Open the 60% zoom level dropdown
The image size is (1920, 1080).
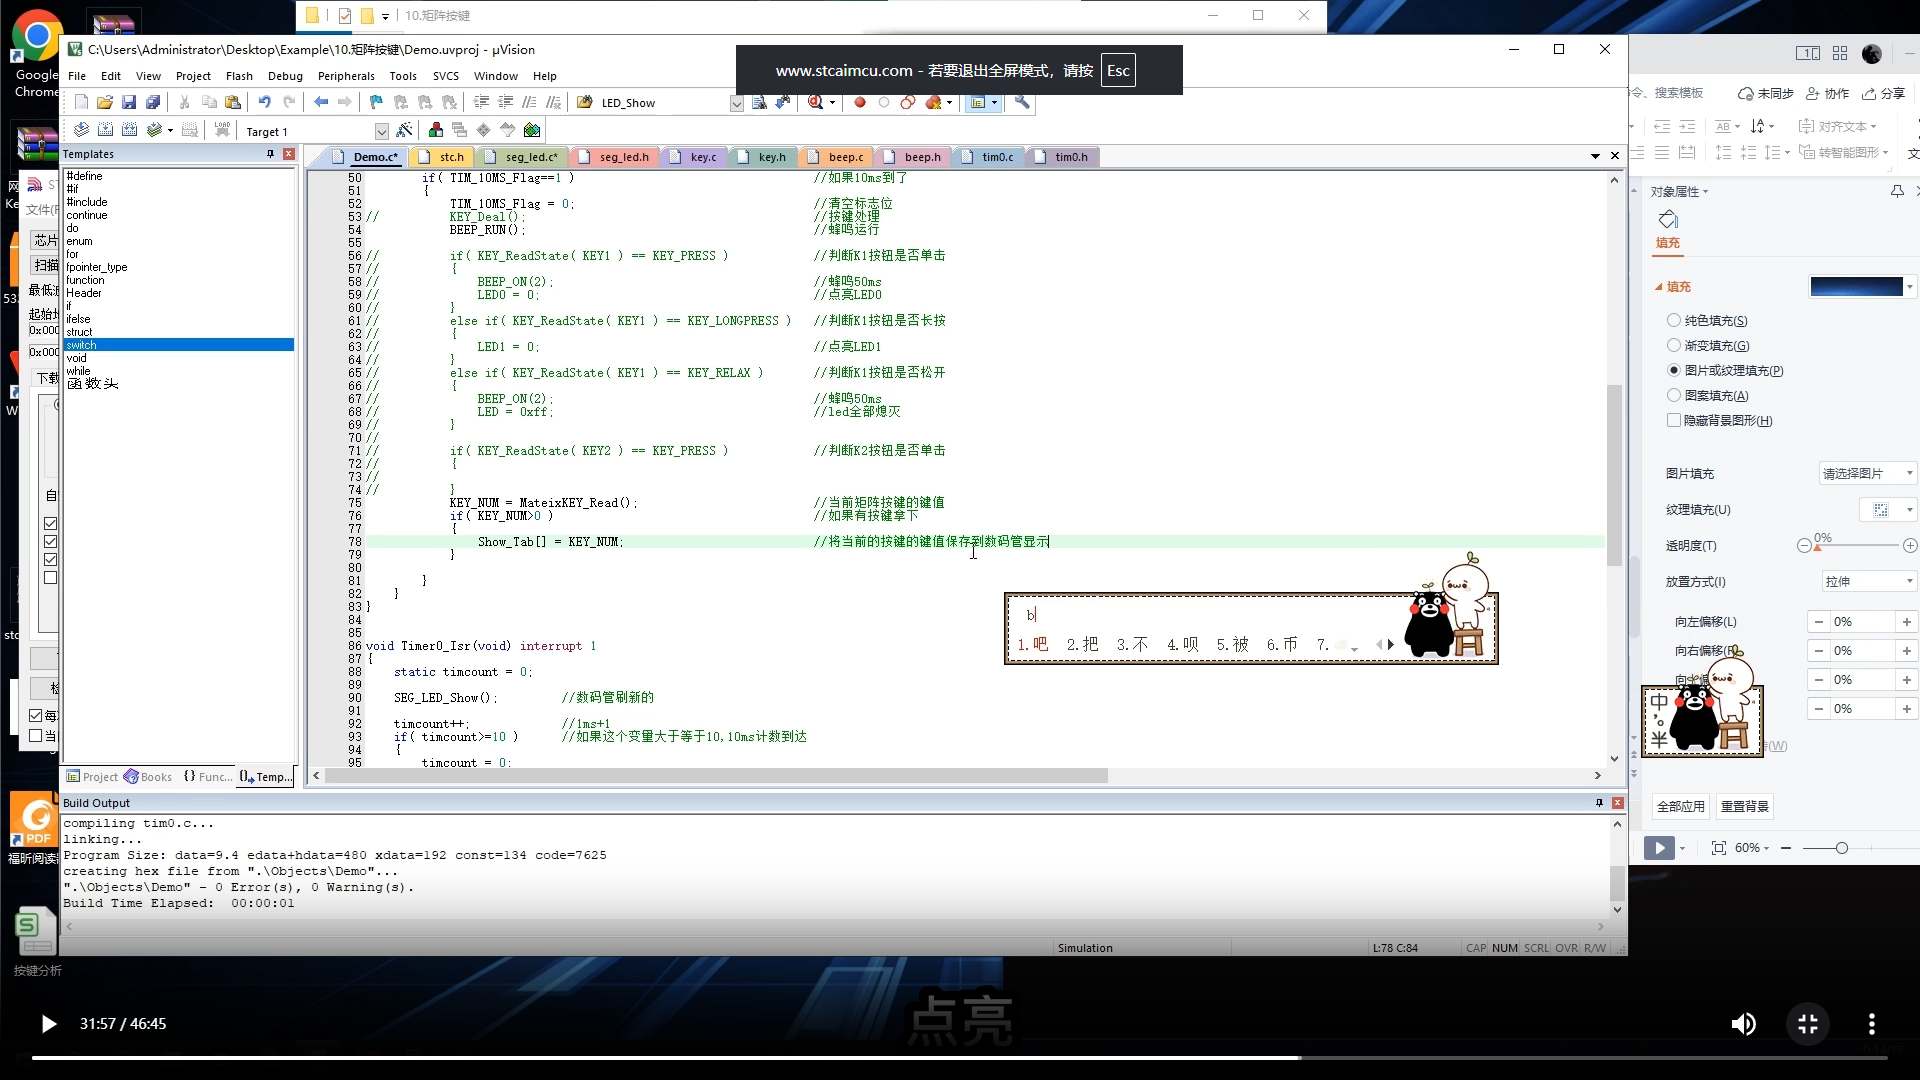(x=1752, y=848)
